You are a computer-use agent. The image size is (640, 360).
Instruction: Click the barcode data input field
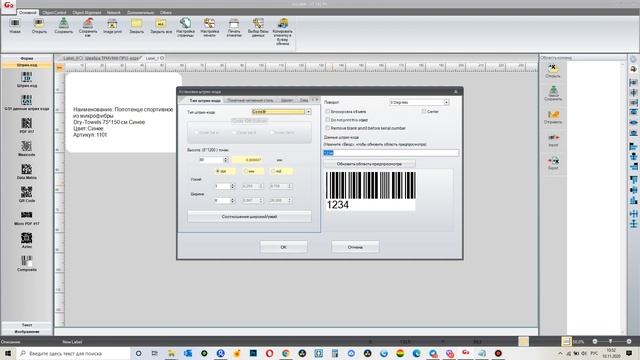click(x=391, y=153)
